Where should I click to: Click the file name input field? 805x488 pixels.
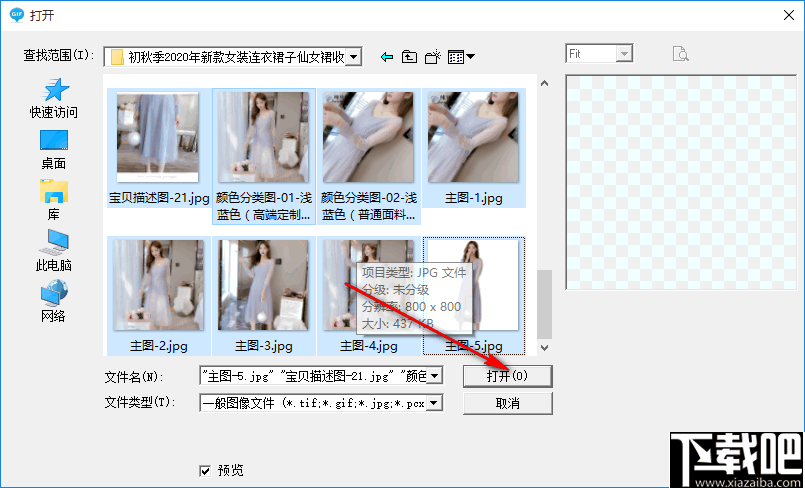tap(314, 377)
